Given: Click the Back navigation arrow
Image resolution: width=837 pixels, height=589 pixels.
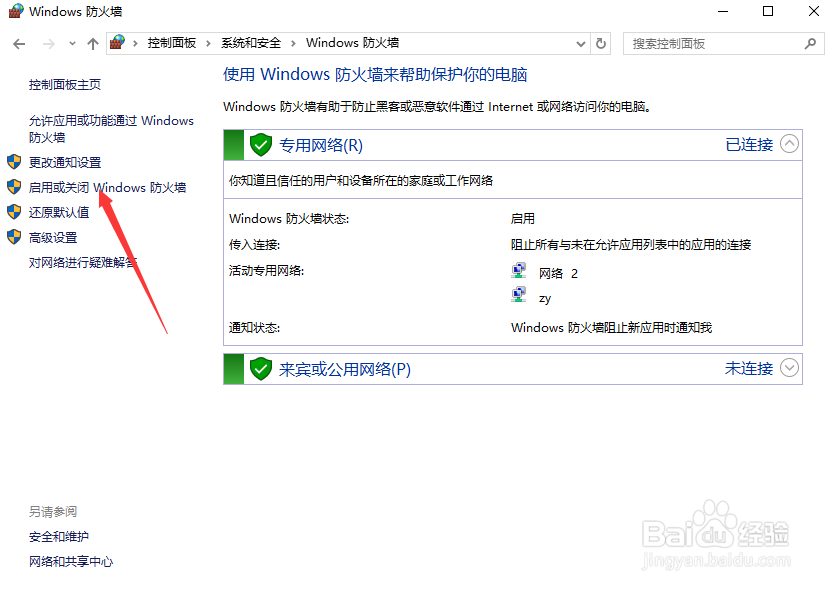Looking at the screenshot, I should (x=19, y=44).
